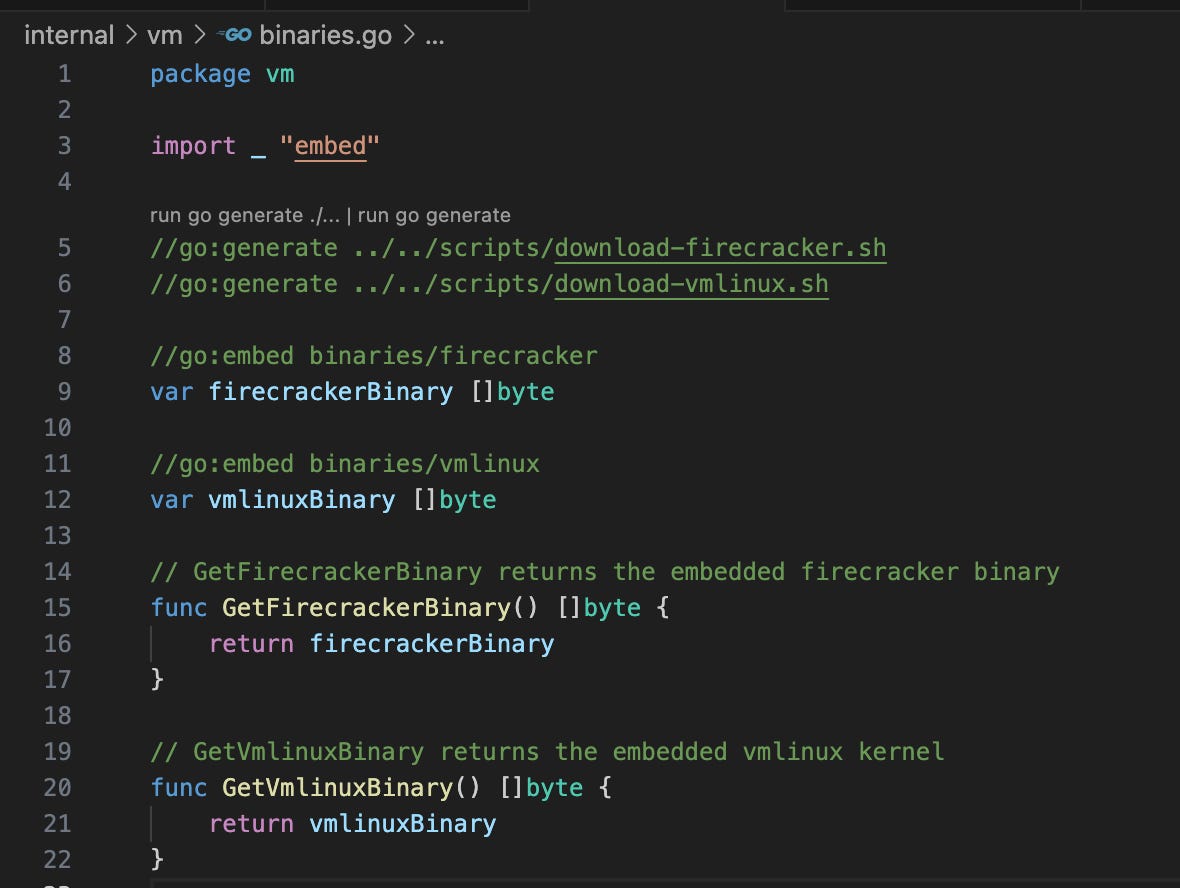Screen dimensions: 1180x888
Task: Click the 'vm' breadcrumb folder
Action: coord(164,35)
